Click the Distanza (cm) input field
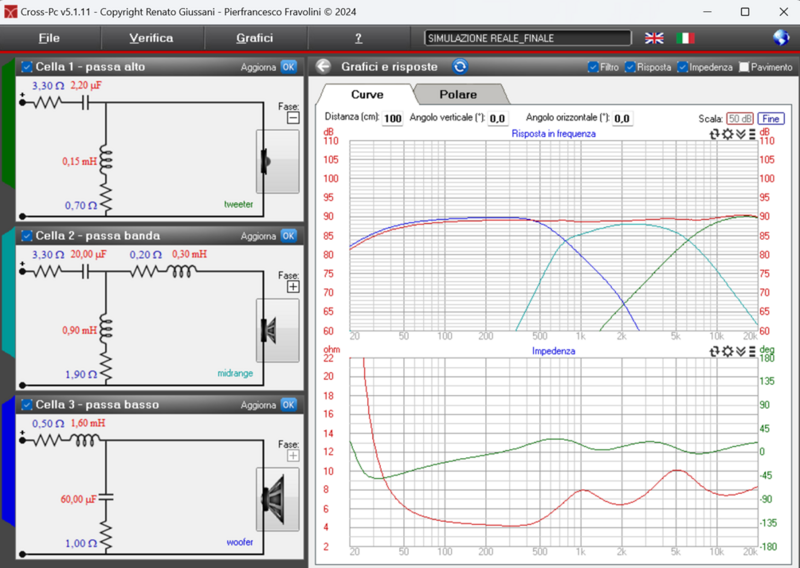 coord(392,118)
